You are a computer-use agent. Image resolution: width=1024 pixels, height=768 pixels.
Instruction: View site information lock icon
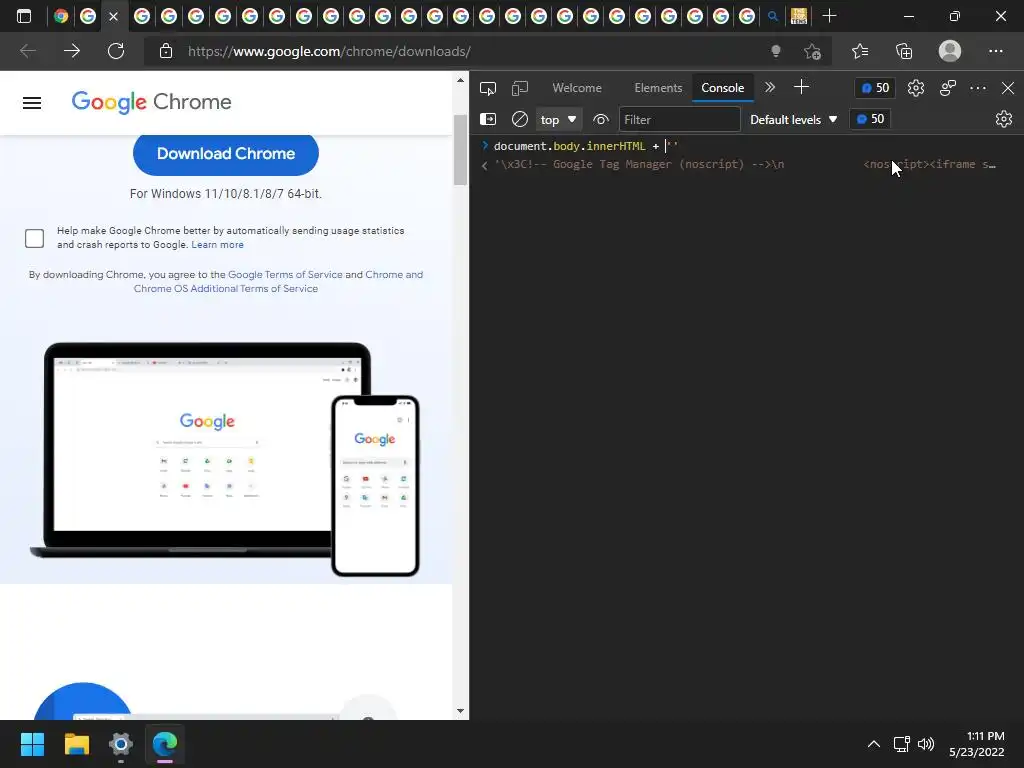coord(166,51)
